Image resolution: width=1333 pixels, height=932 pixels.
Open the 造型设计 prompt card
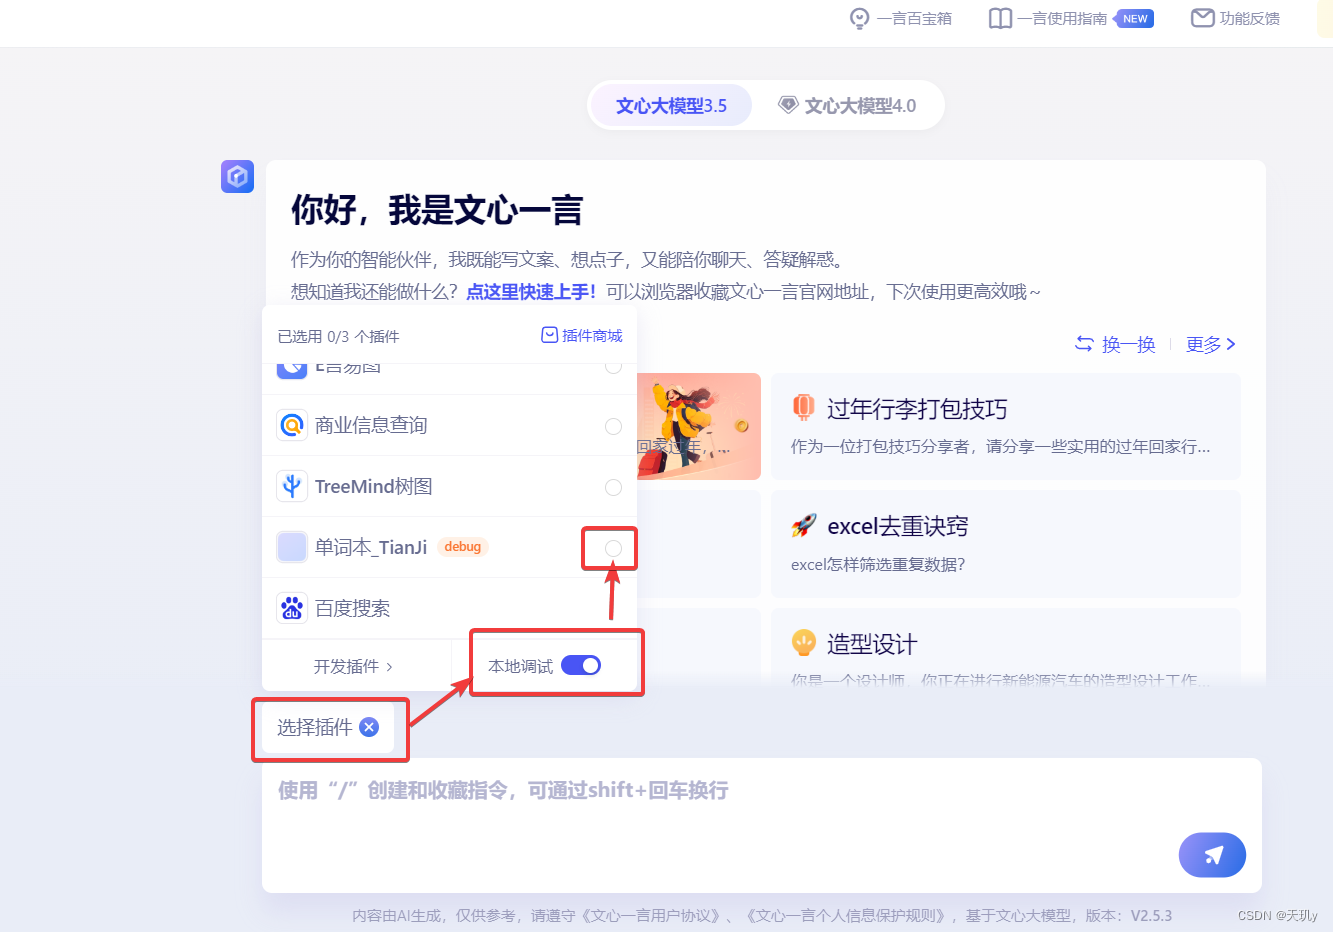(1006, 648)
